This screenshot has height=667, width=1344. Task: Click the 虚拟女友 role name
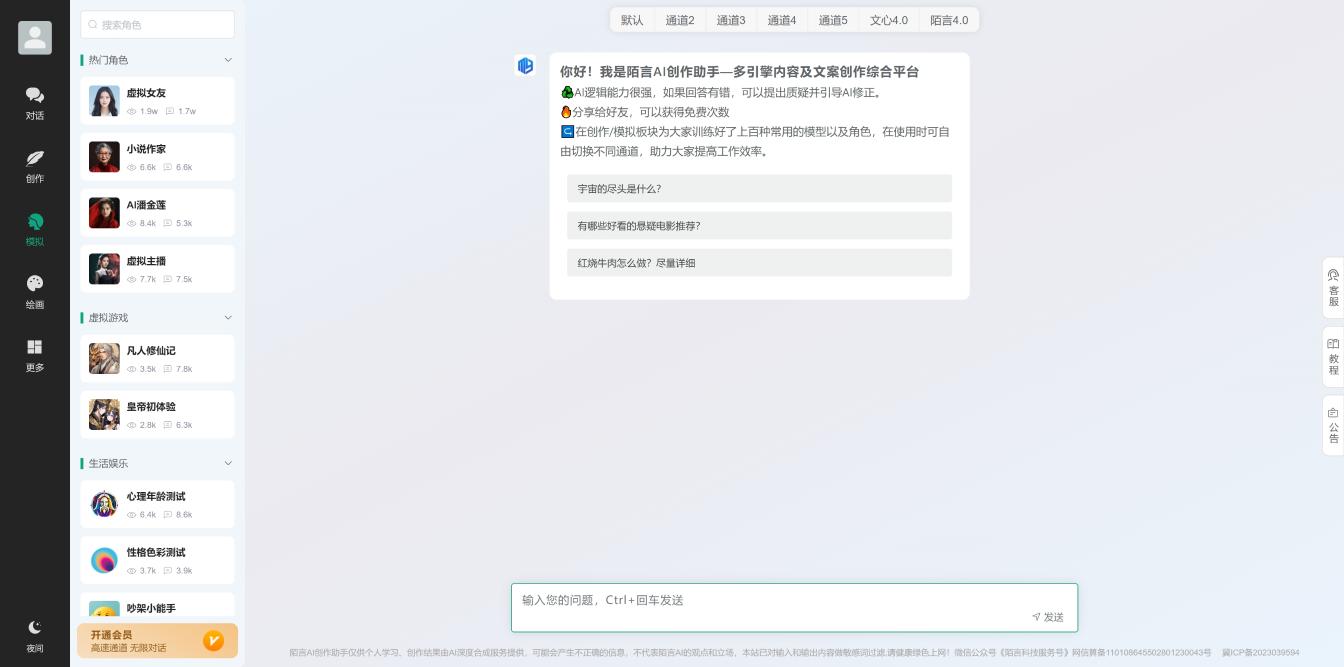pyautogui.click(x=146, y=93)
